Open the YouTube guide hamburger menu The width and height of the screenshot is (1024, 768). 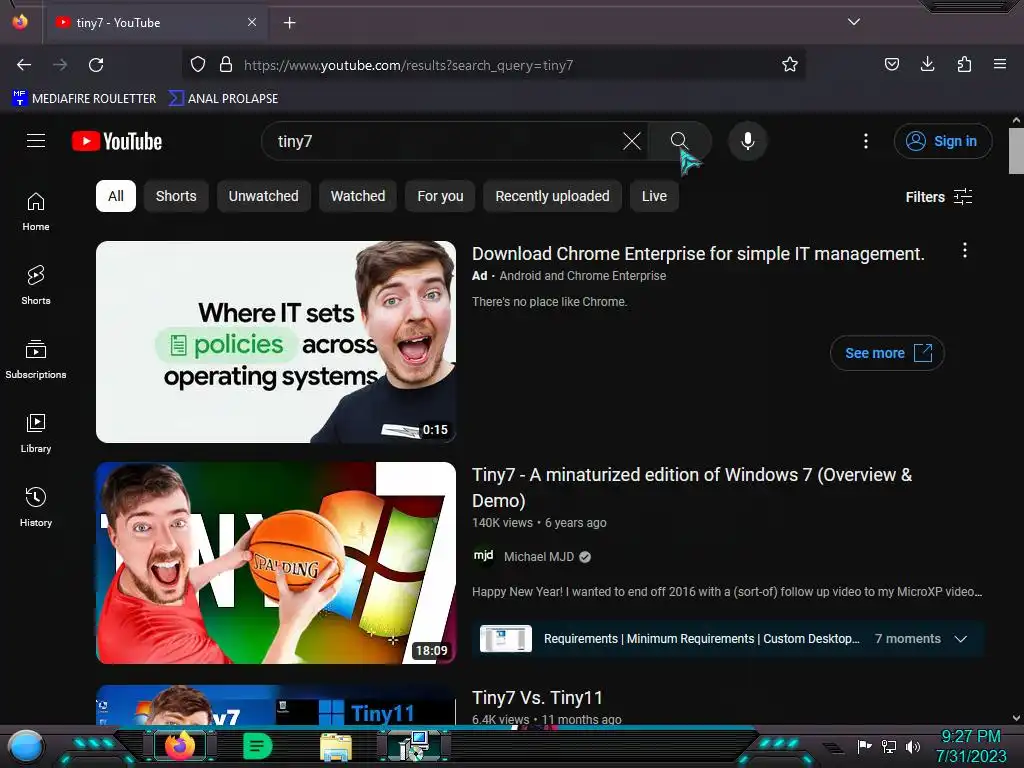coord(36,141)
